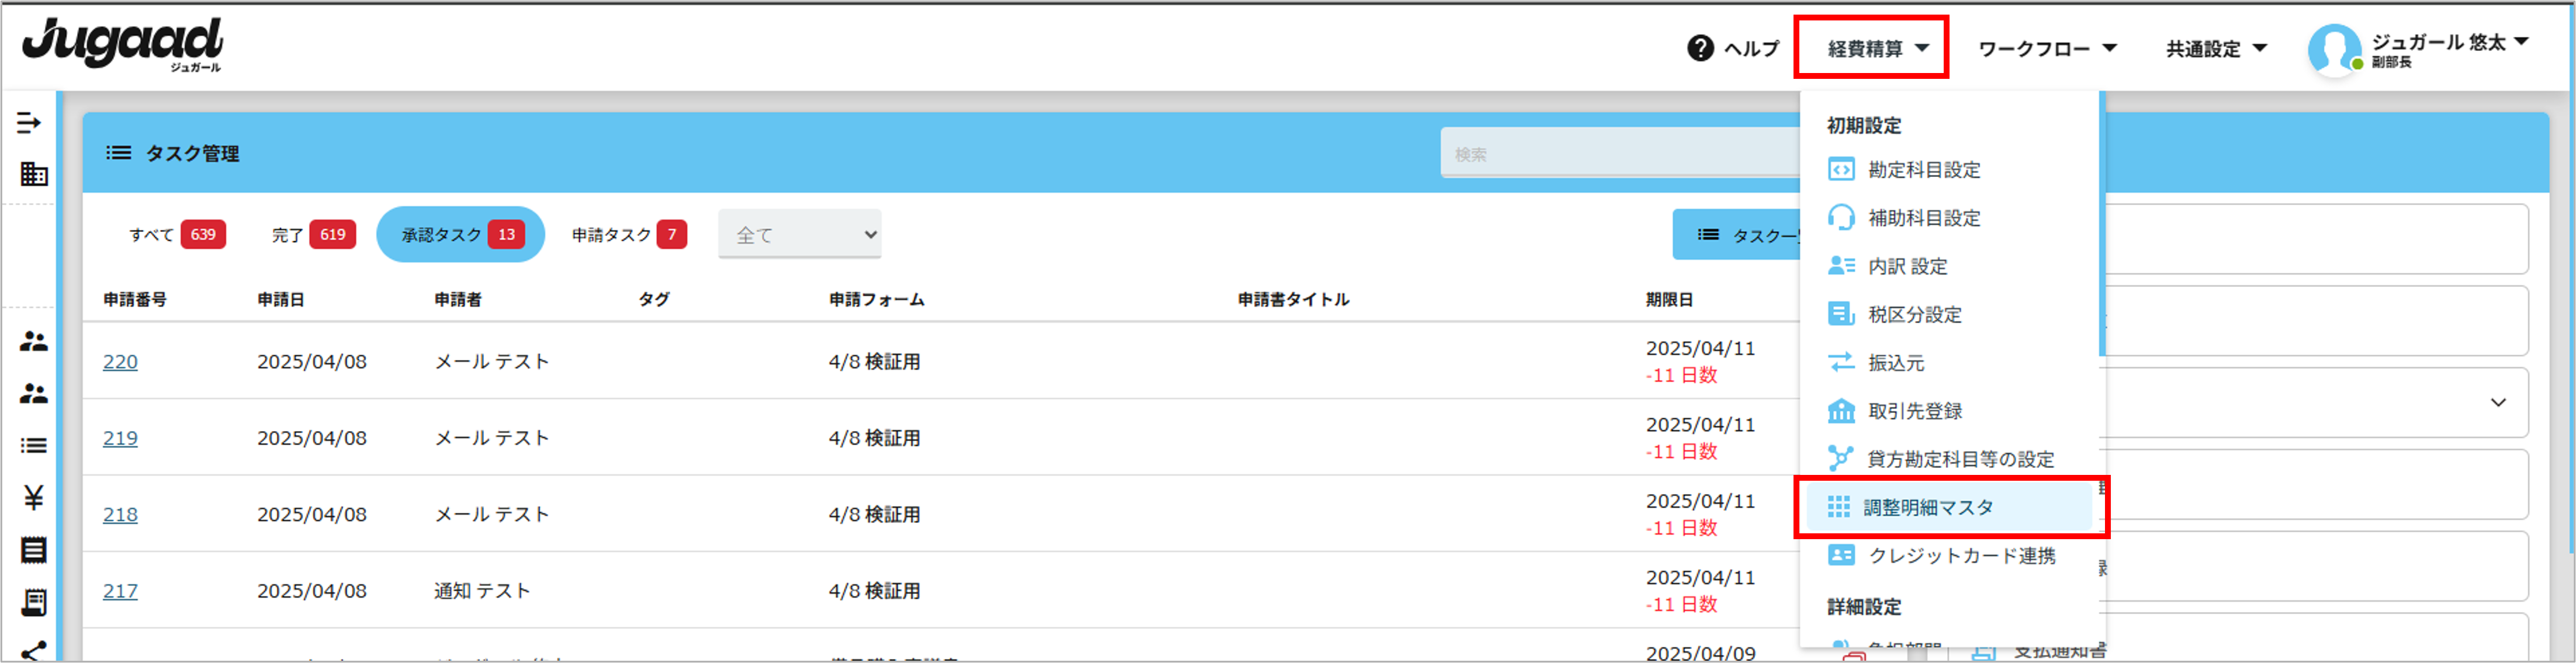Click the sidebar expand arrow icon
Screen dimensions: 2576x663
click(x=29, y=123)
